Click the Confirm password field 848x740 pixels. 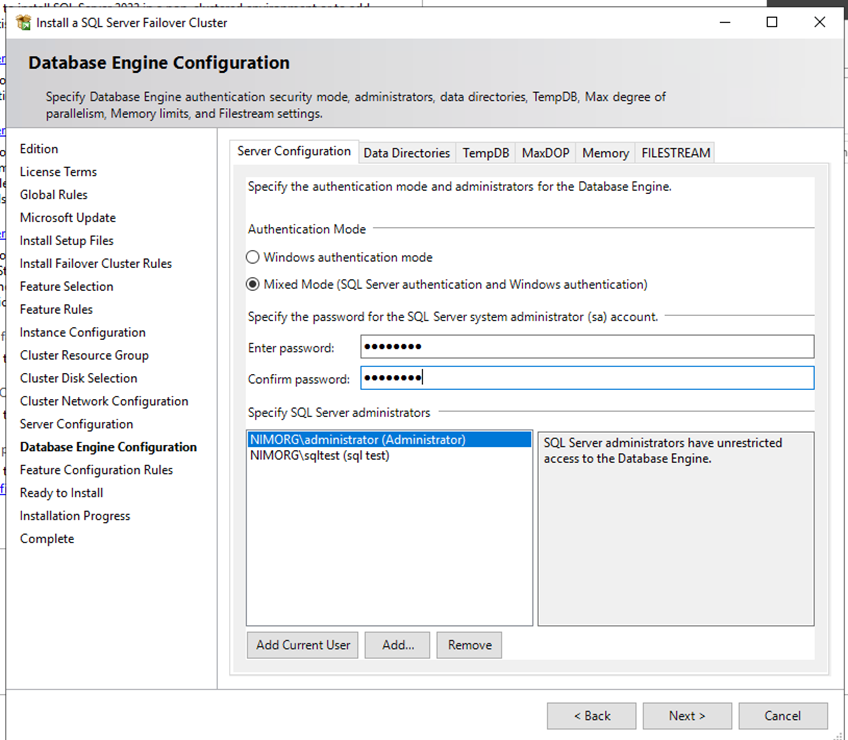tap(585, 378)
